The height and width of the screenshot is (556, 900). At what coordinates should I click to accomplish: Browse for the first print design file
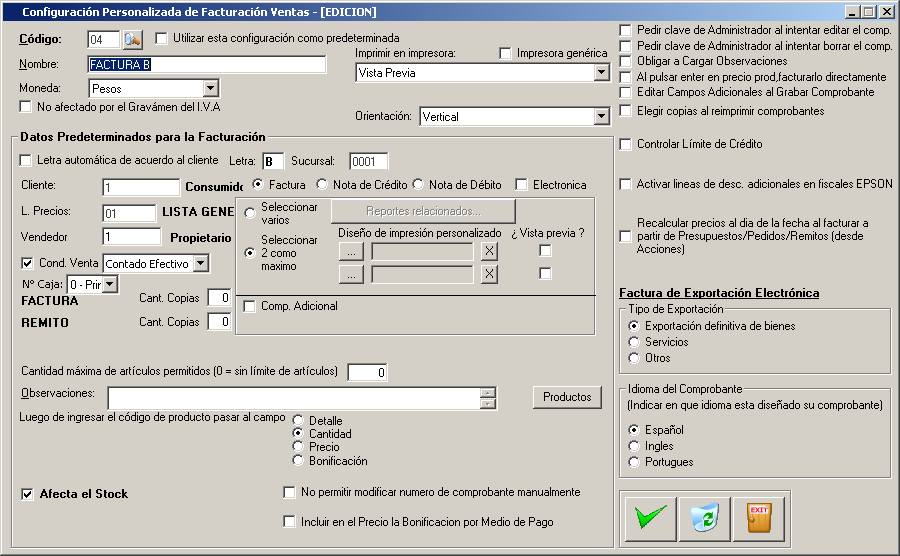351,251
